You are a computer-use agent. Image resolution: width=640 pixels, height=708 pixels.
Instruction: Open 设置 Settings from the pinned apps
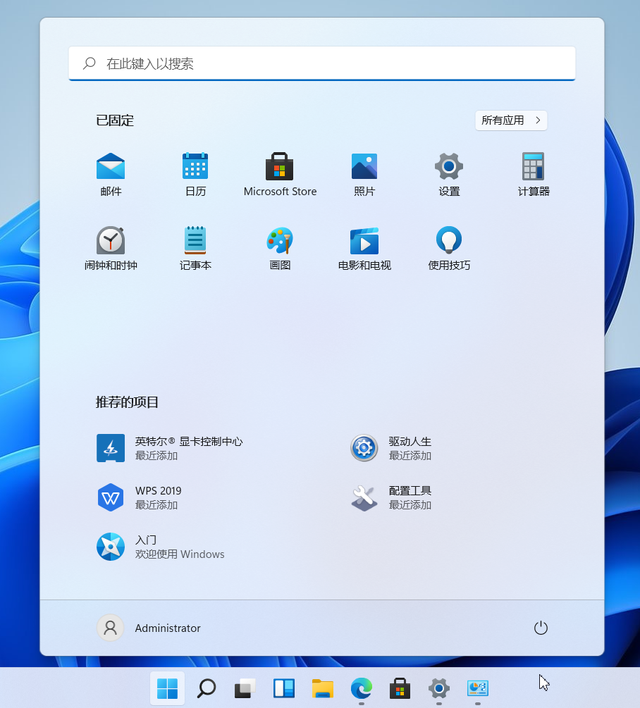pos(448,174)
